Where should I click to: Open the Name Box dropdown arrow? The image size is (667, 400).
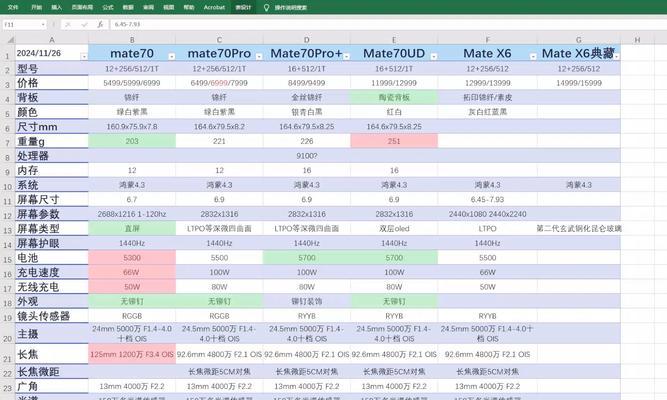coord(43,25)
